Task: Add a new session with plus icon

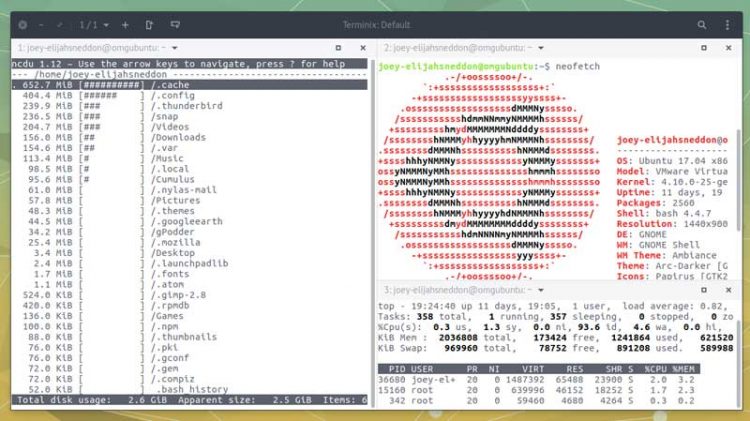Action: [x=125, y=25]
